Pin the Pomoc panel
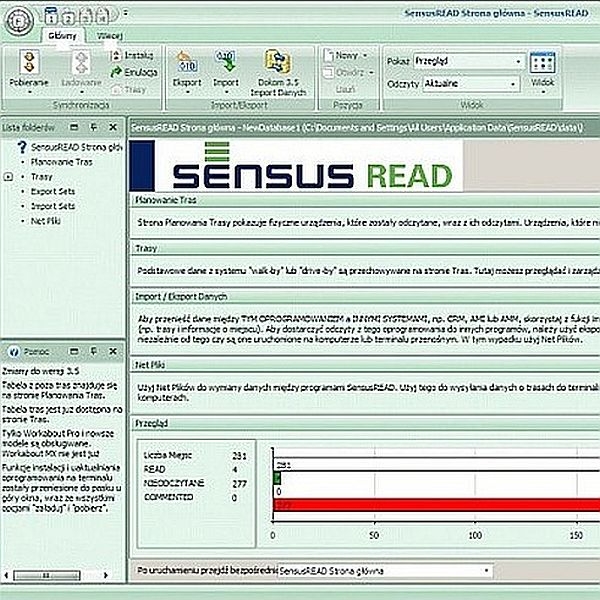 [94, 351]
